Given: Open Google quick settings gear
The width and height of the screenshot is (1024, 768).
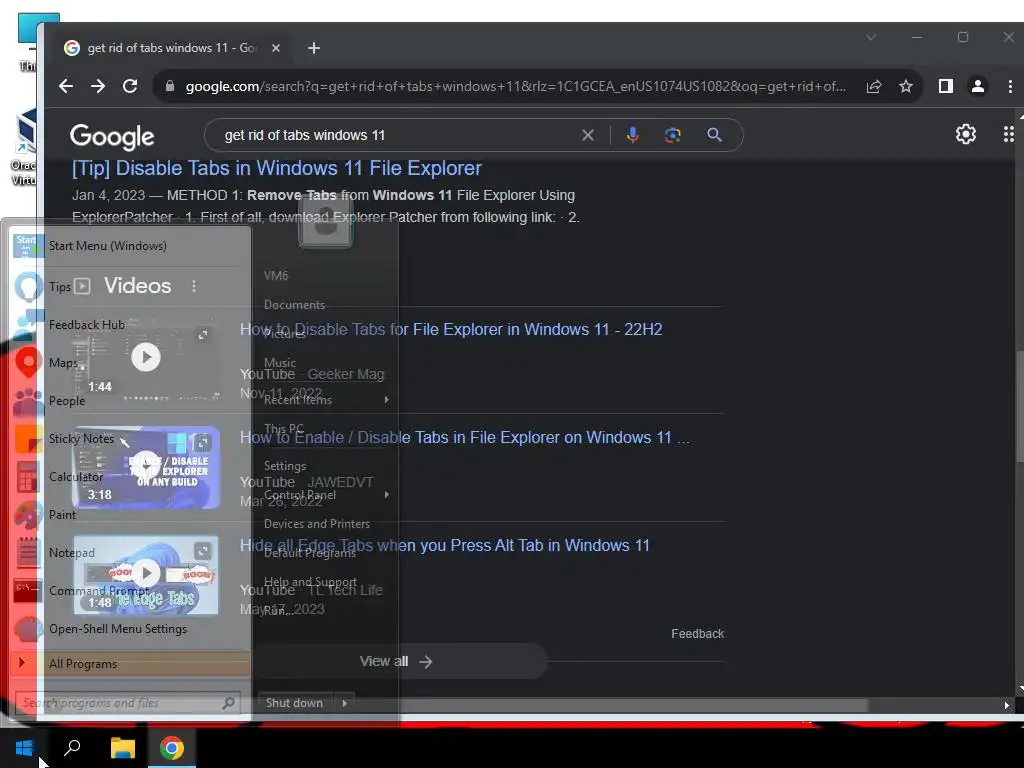Looking at the screenshot, I should click(966, 134).
